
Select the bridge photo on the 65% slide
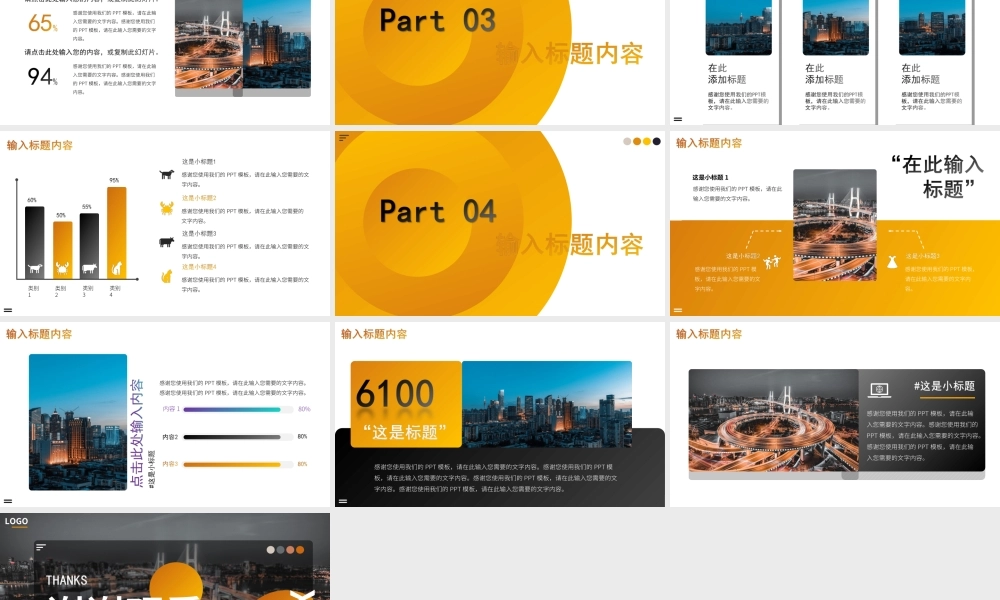(x=209, y=45)
